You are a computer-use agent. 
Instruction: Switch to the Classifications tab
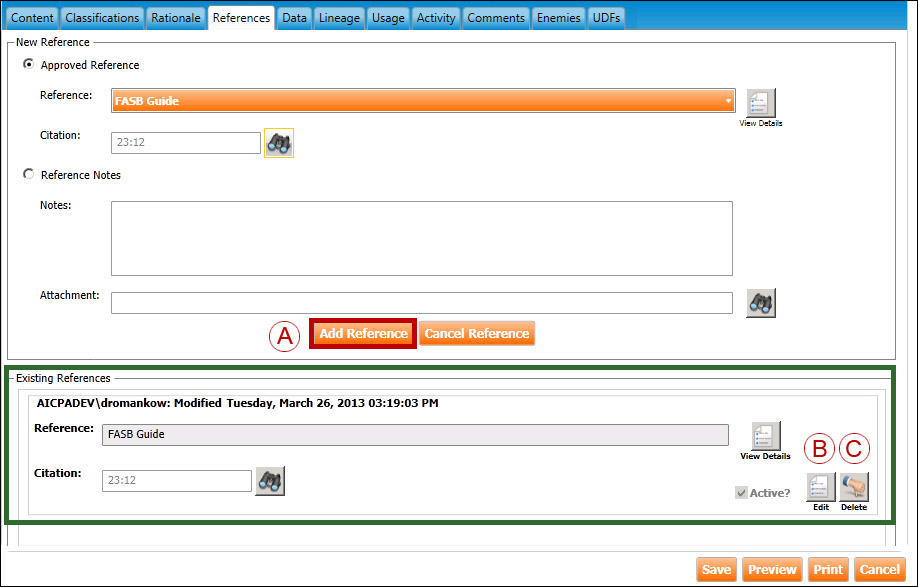pyautogui.click(x=102, y=18)
